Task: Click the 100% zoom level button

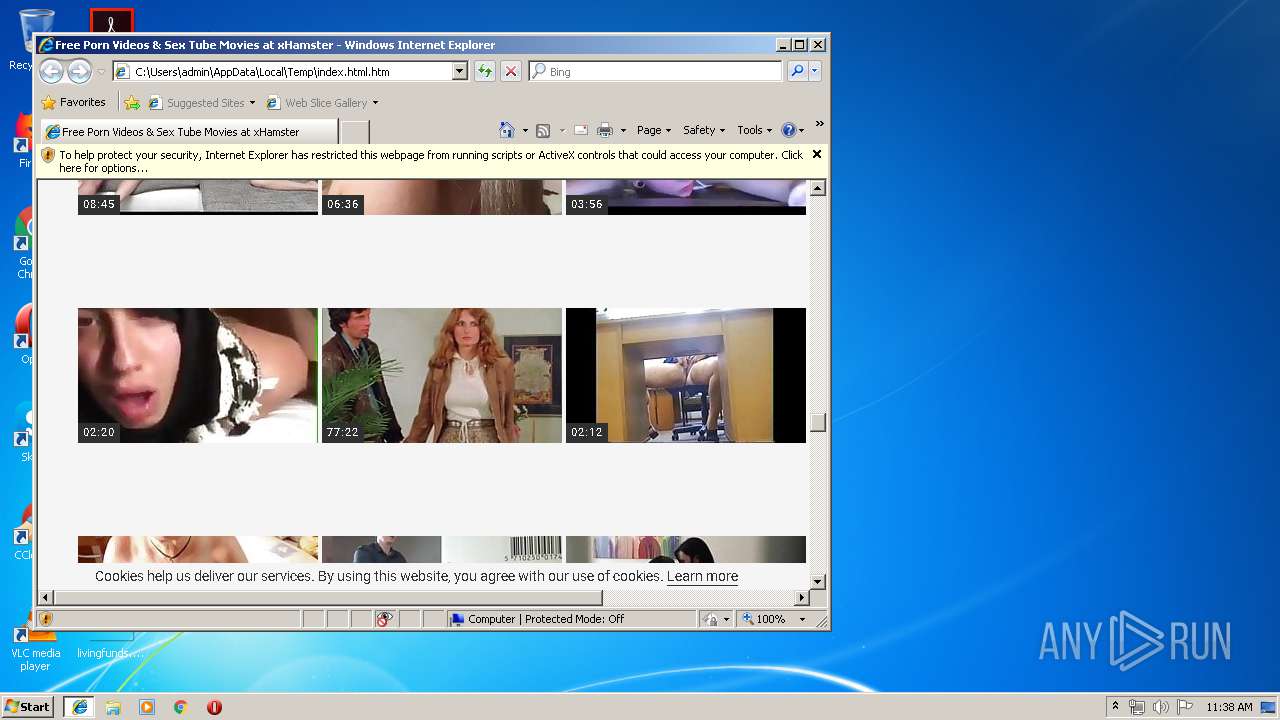Action: coord(764,619)
